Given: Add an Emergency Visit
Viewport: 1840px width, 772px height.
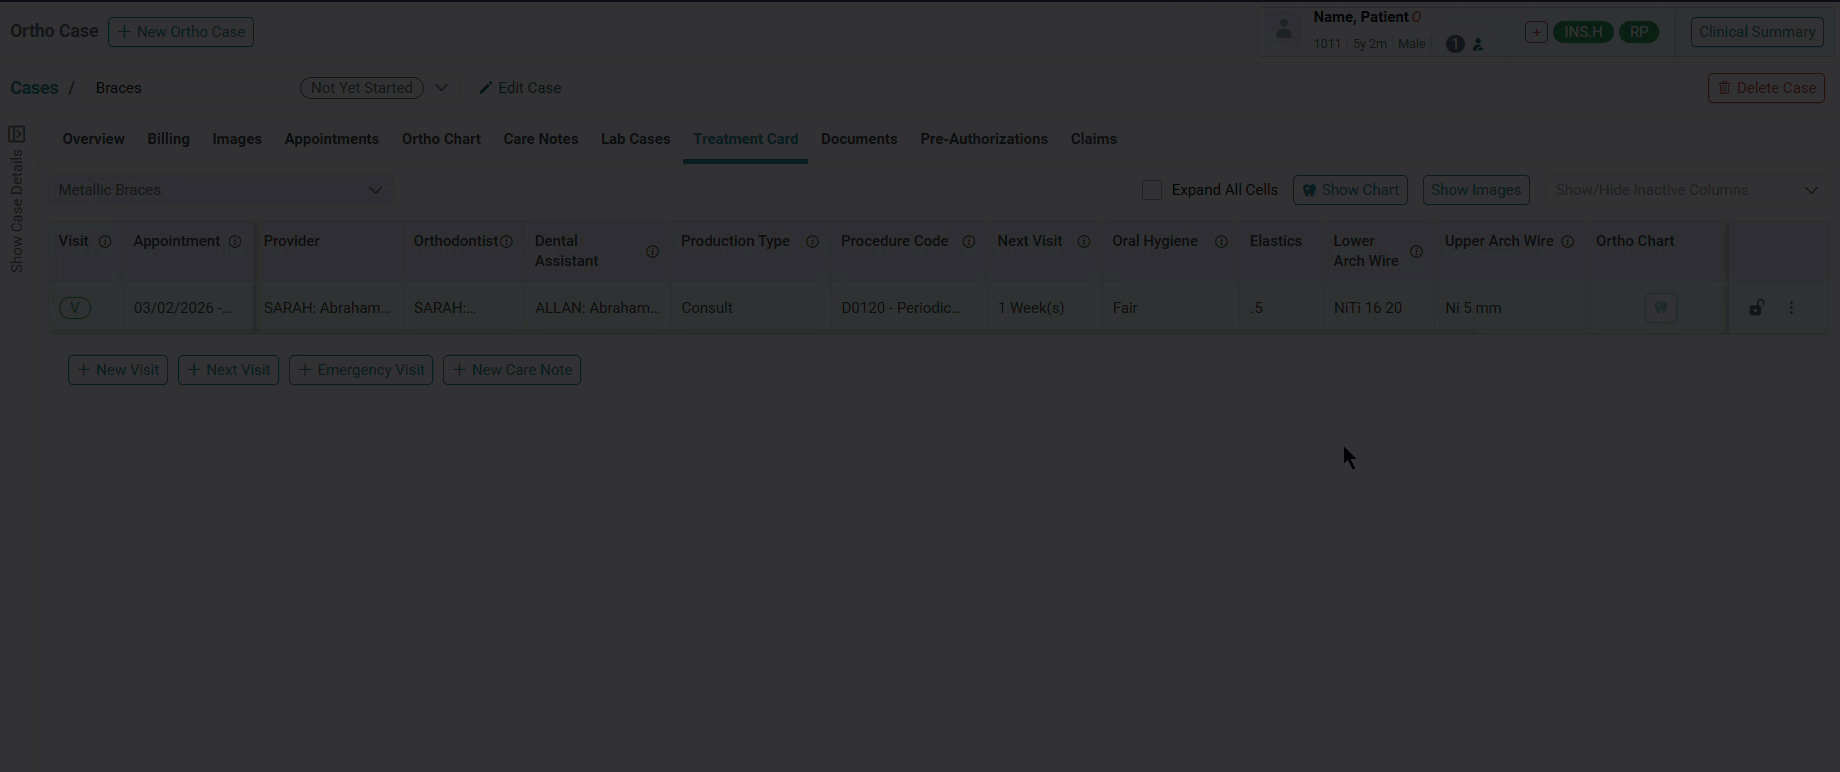Looking at the screenshot, I should 361,370.
